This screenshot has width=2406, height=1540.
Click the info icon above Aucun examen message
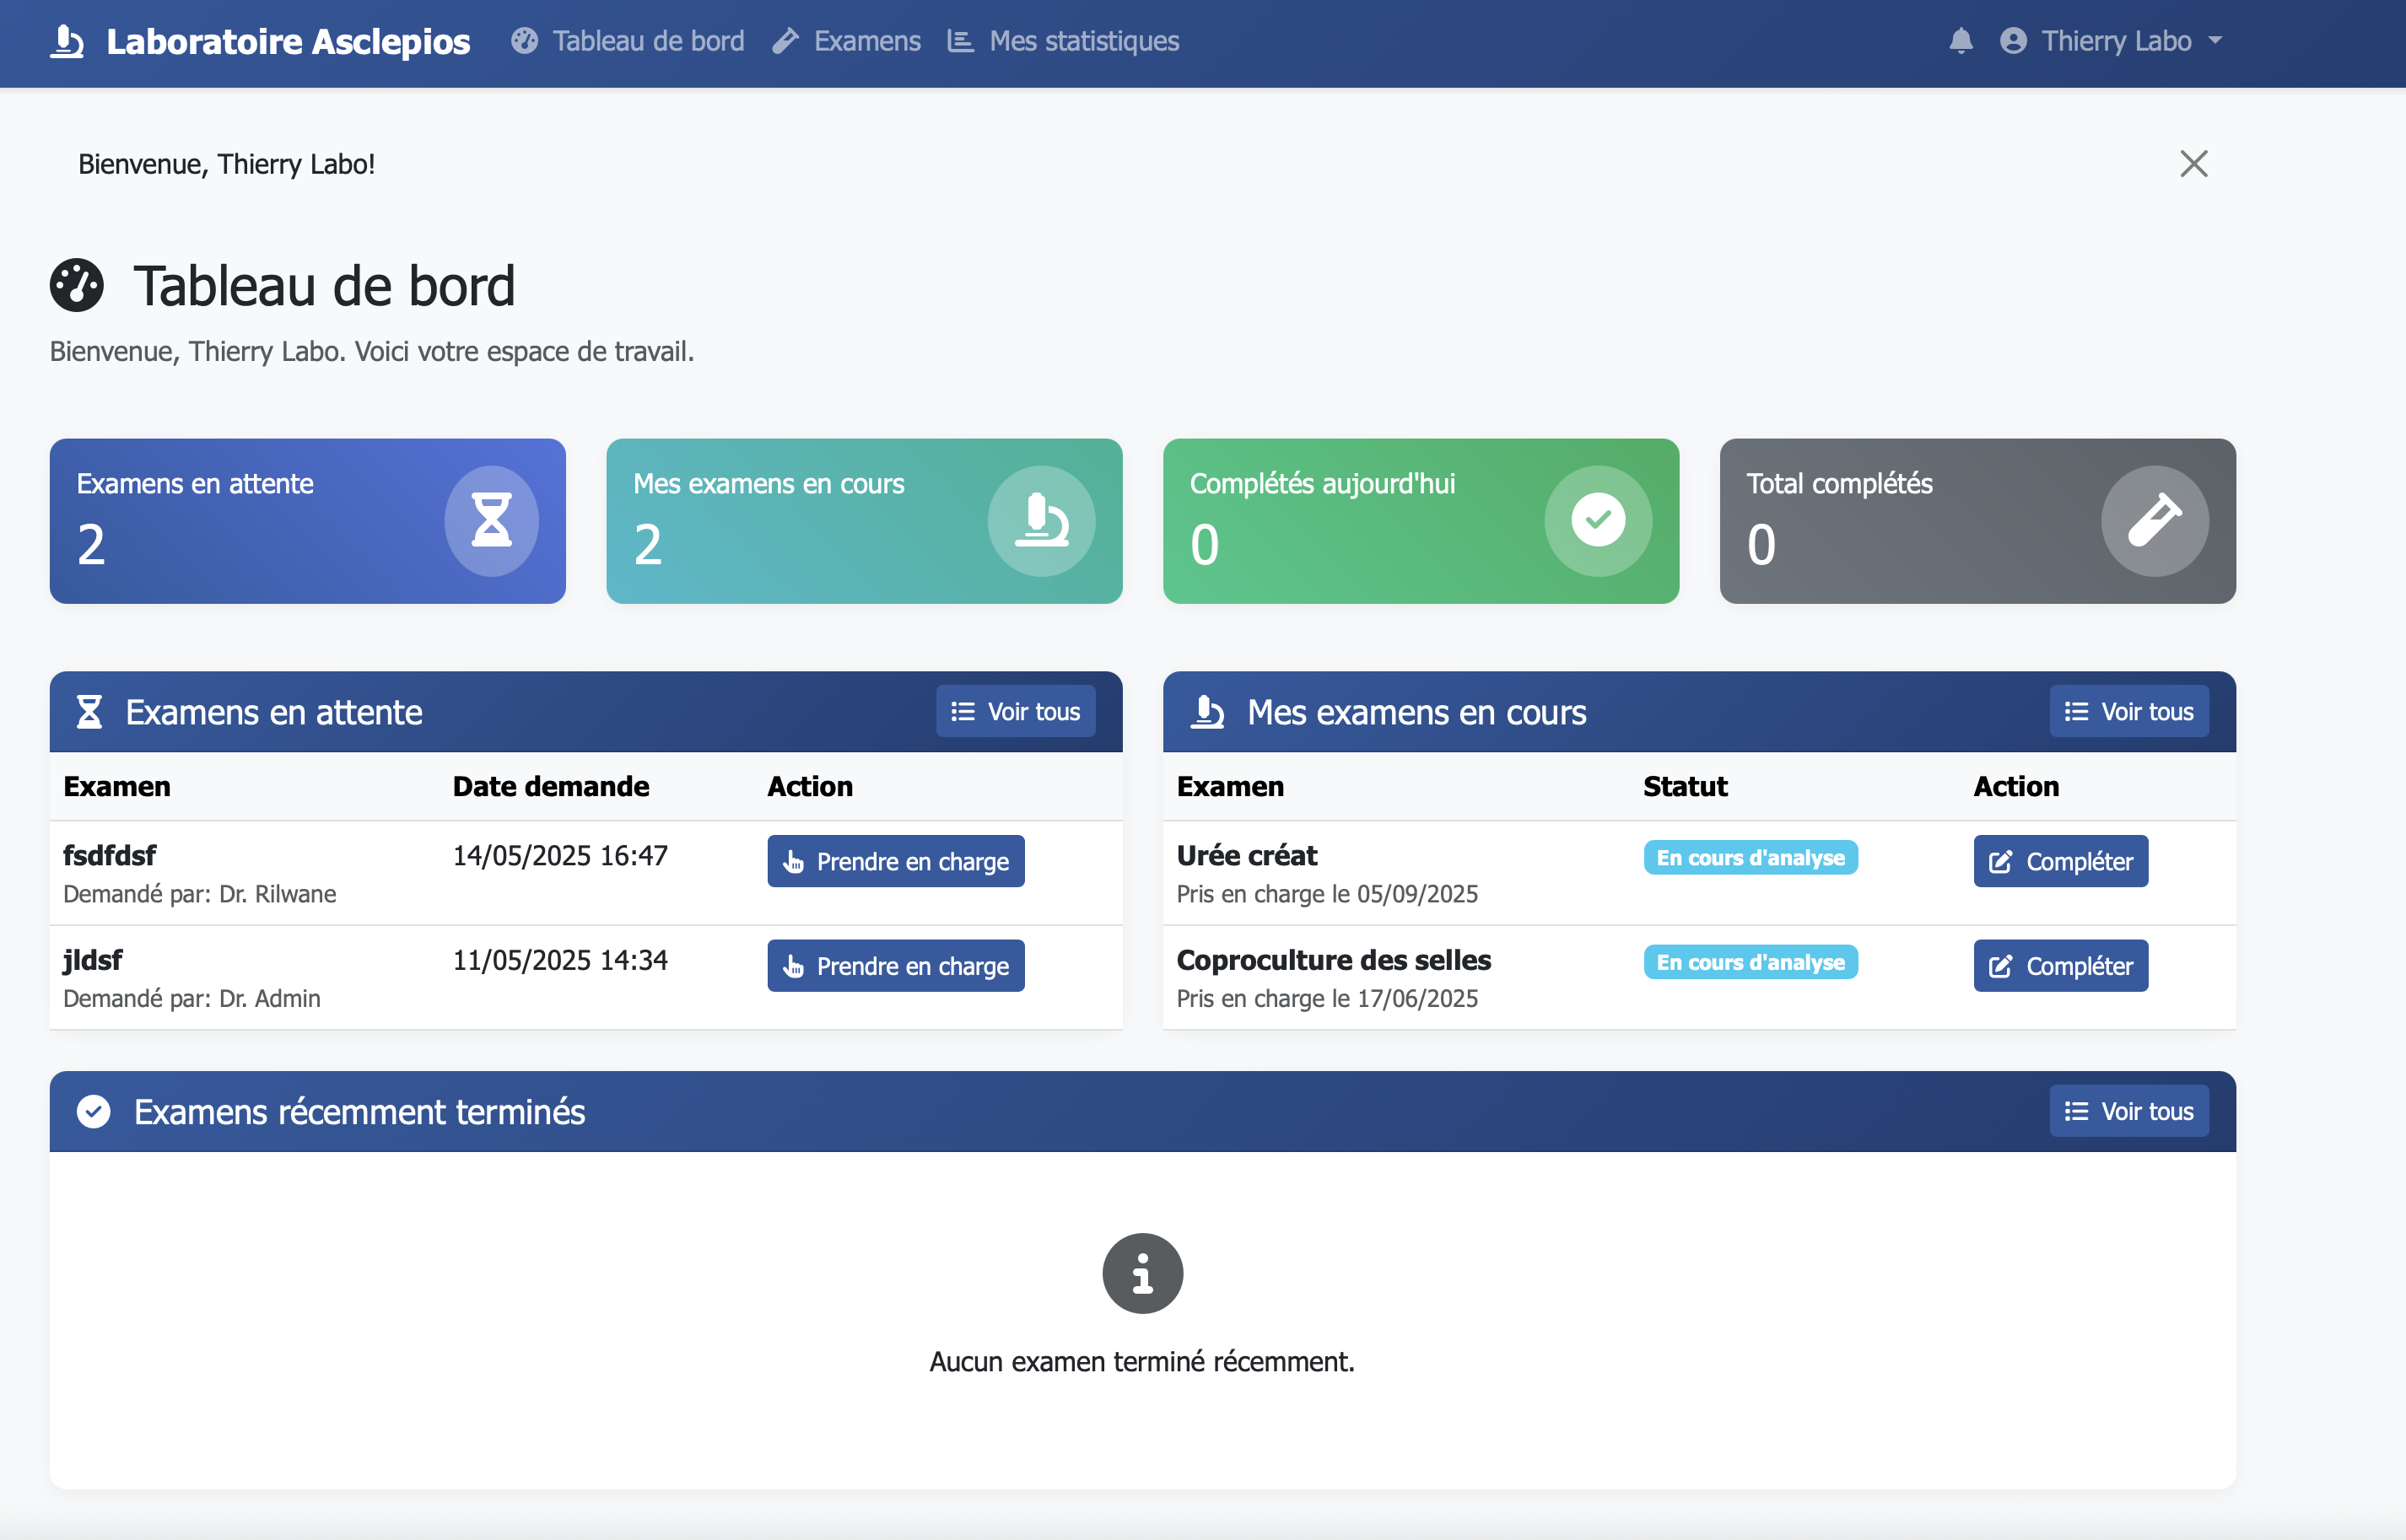coord(1142,1273)
